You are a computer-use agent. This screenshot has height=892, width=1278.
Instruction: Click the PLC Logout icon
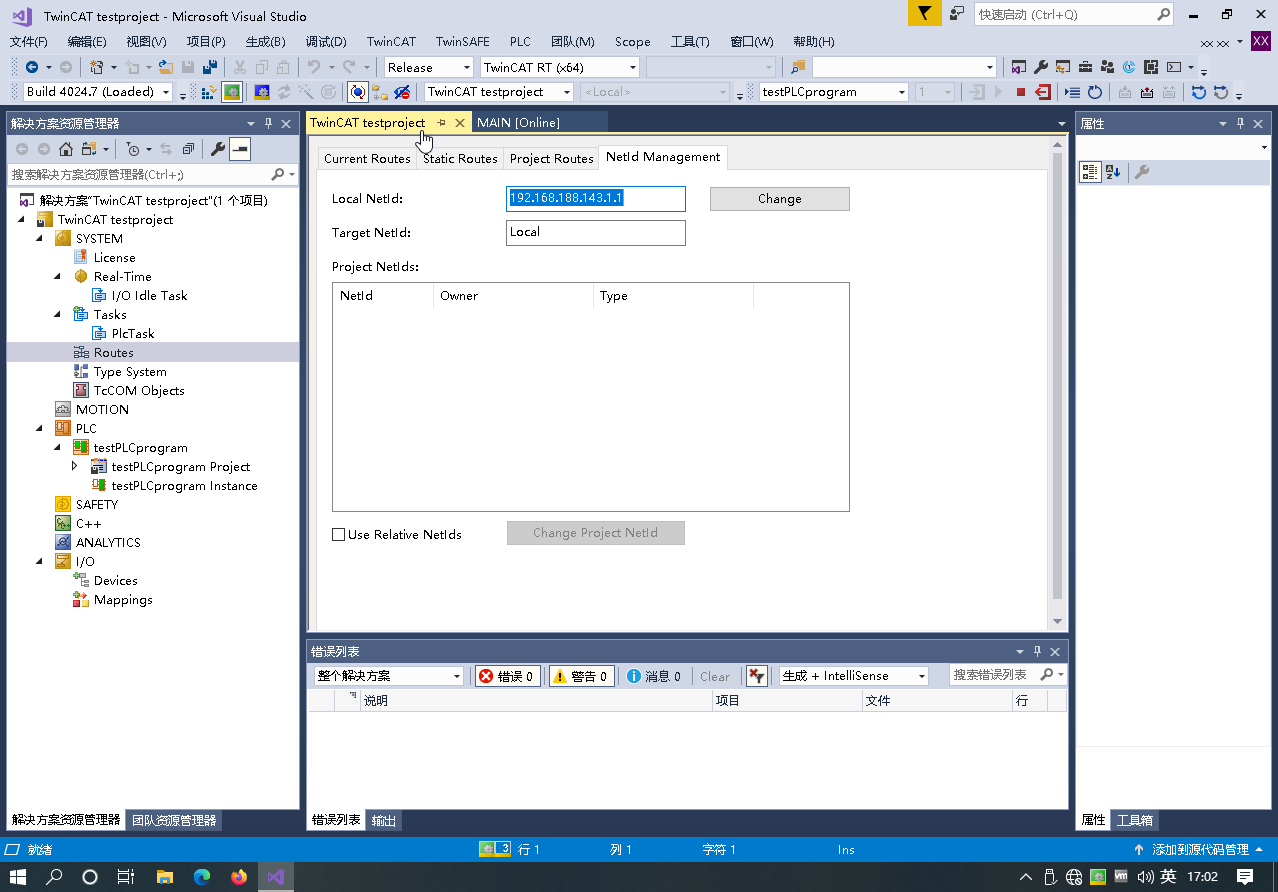click(x=1043, y=92)
